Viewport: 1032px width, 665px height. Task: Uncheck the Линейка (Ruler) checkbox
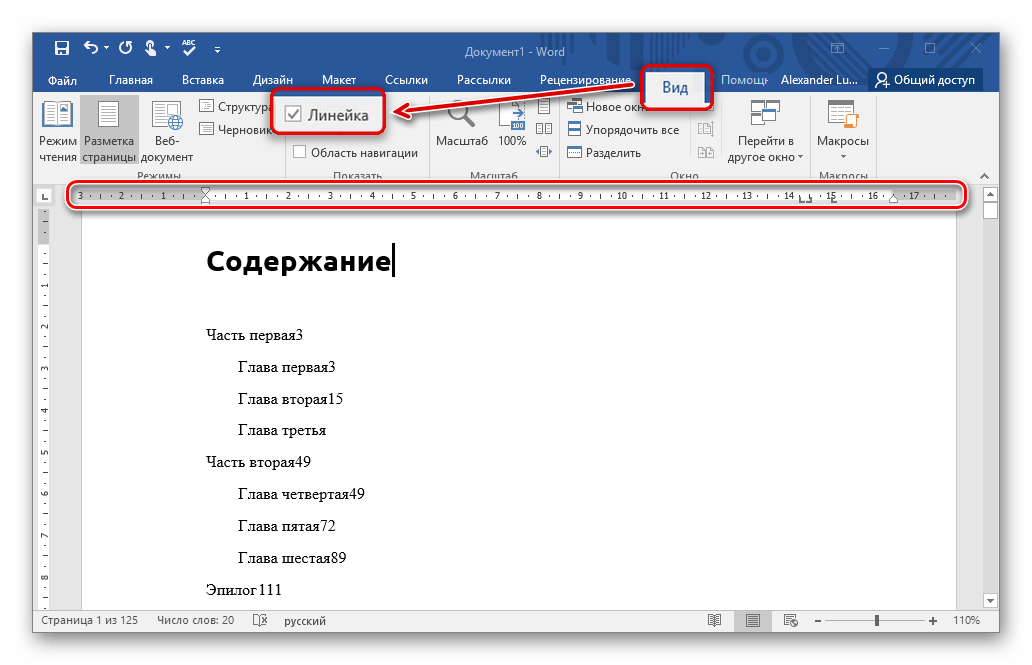(x=293, y=115)
